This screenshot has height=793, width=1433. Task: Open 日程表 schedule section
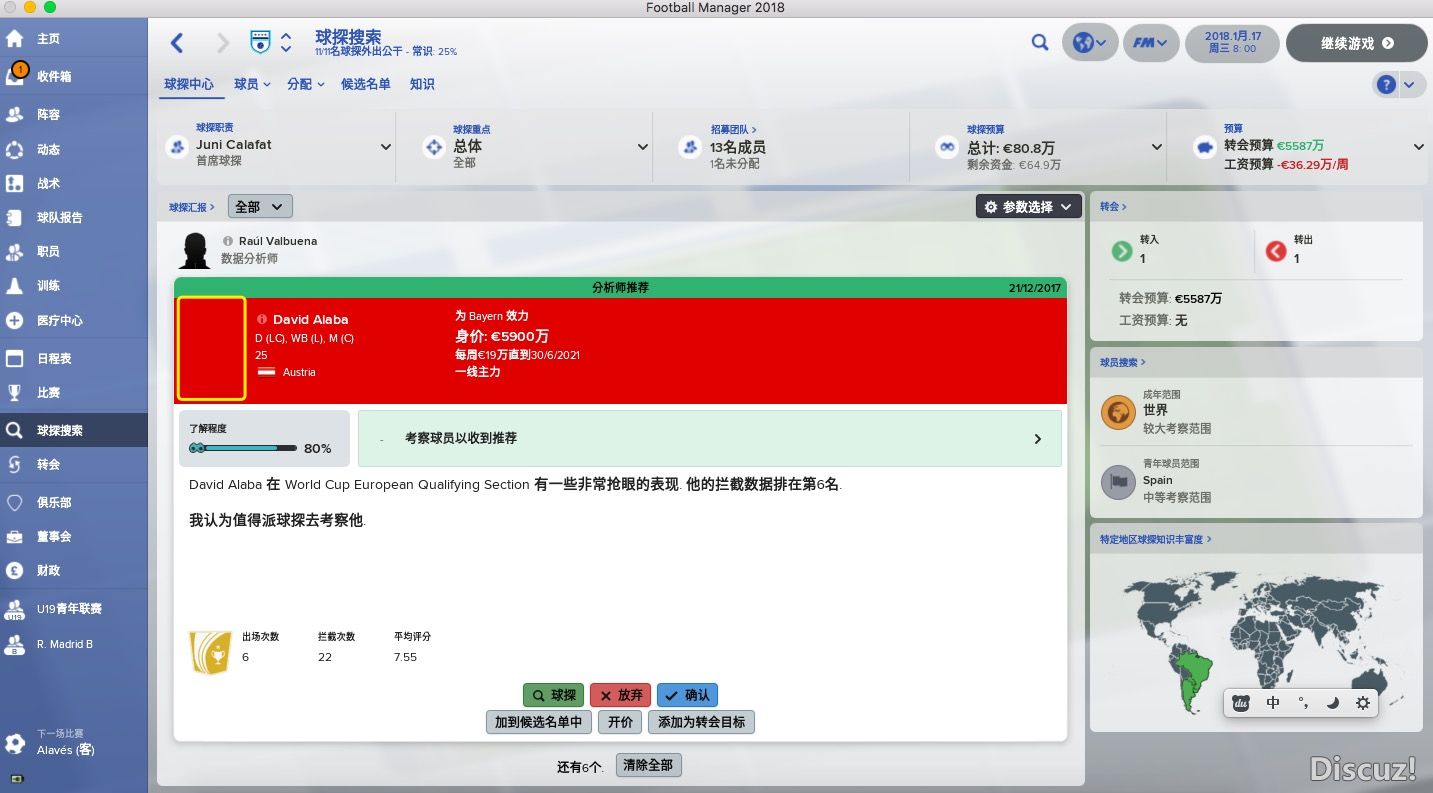coord(74,358)
